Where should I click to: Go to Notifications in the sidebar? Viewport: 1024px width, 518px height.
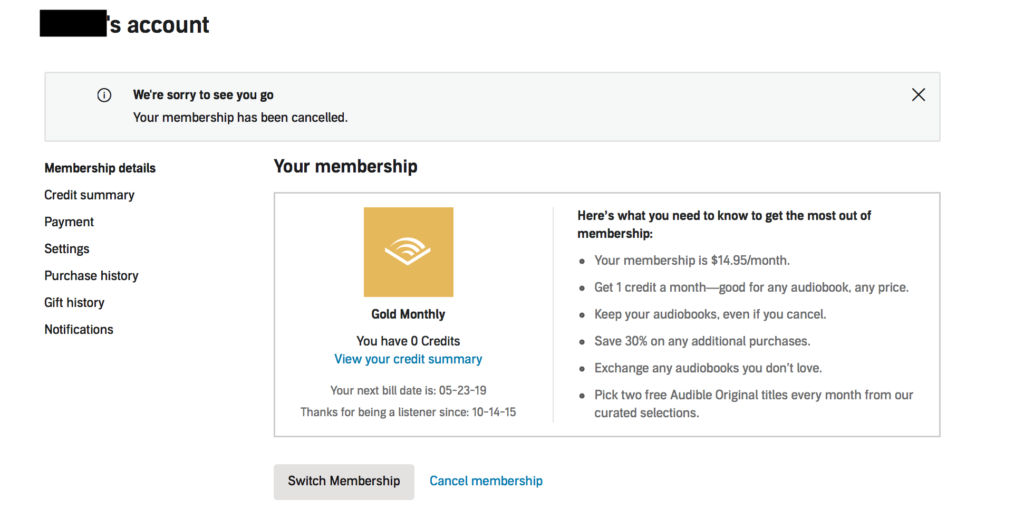click(79, 330)
